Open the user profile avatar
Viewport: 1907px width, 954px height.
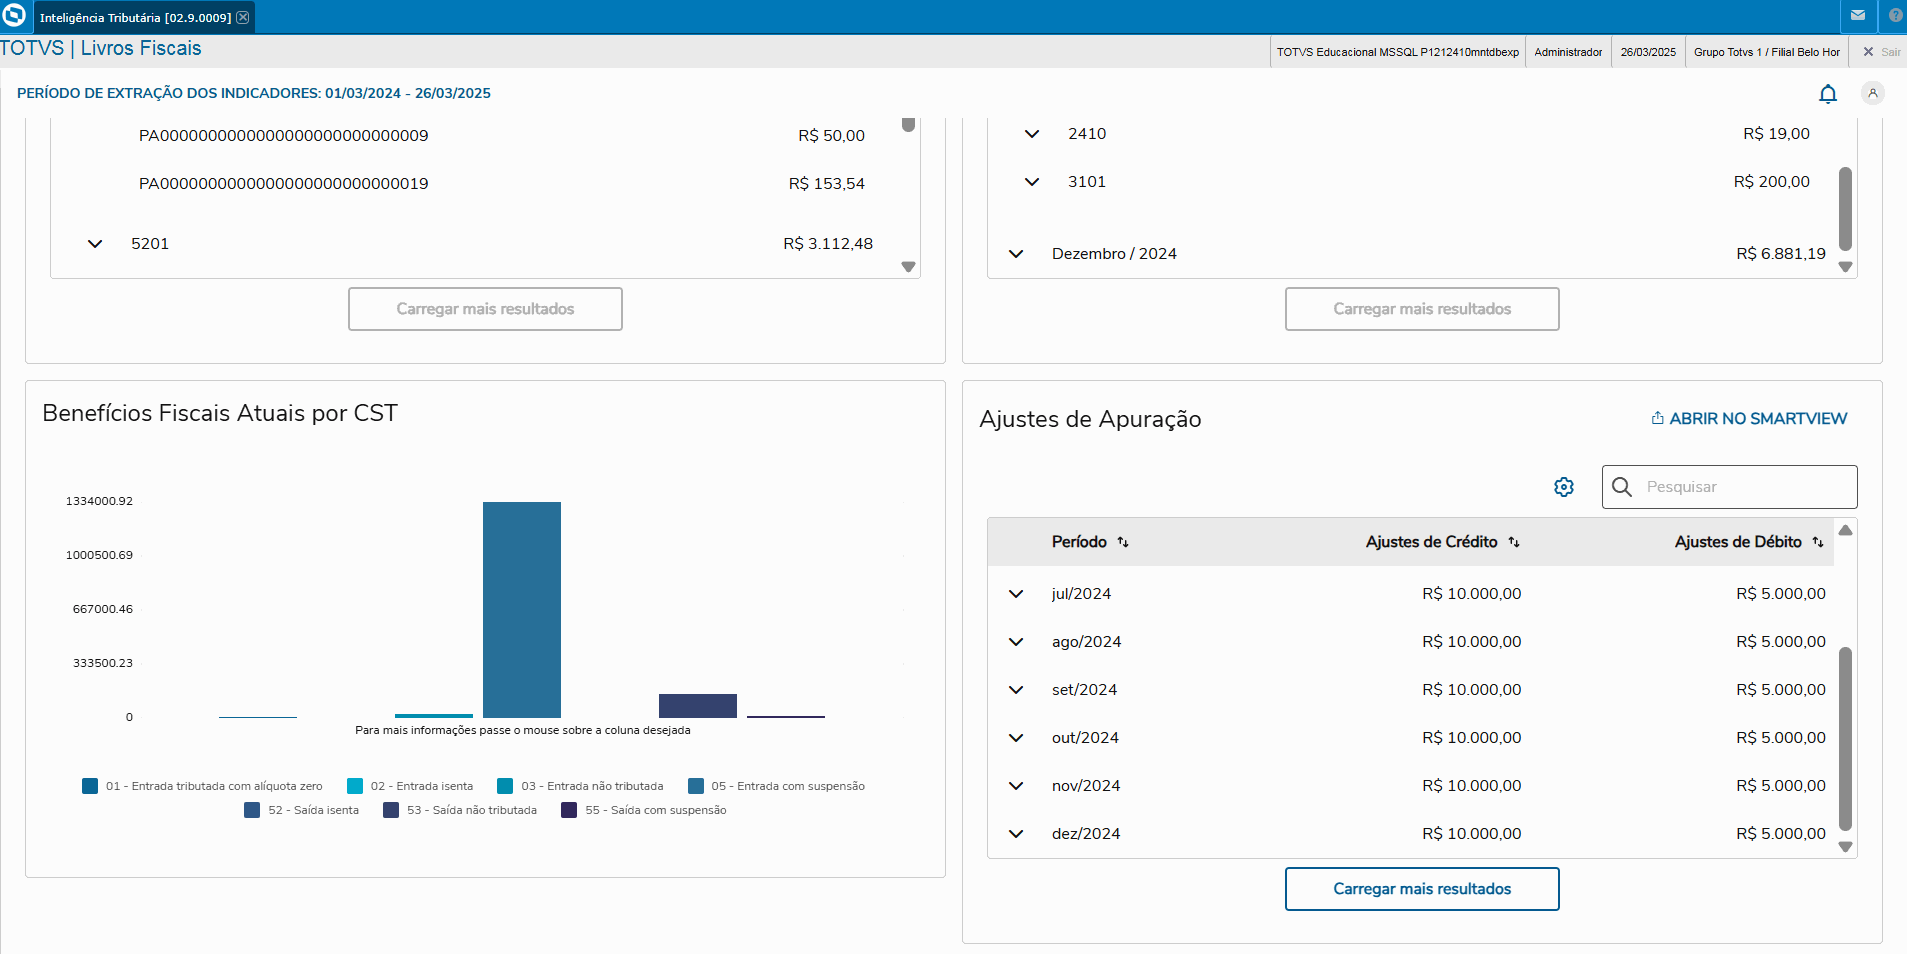coord(1872,93)
